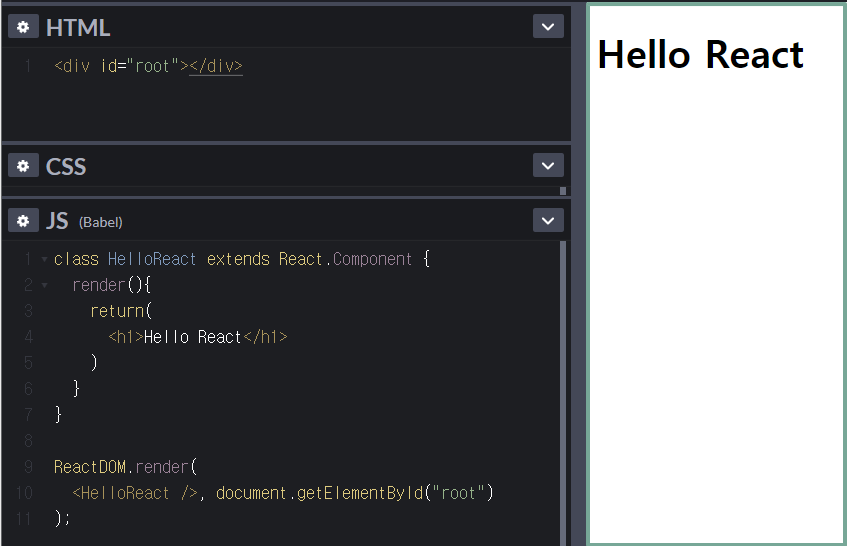The width and height of the screenshot is (847, 546).
Task: Click the small CSS editor scrollbar handle
Action: click(x=563, y=191)
